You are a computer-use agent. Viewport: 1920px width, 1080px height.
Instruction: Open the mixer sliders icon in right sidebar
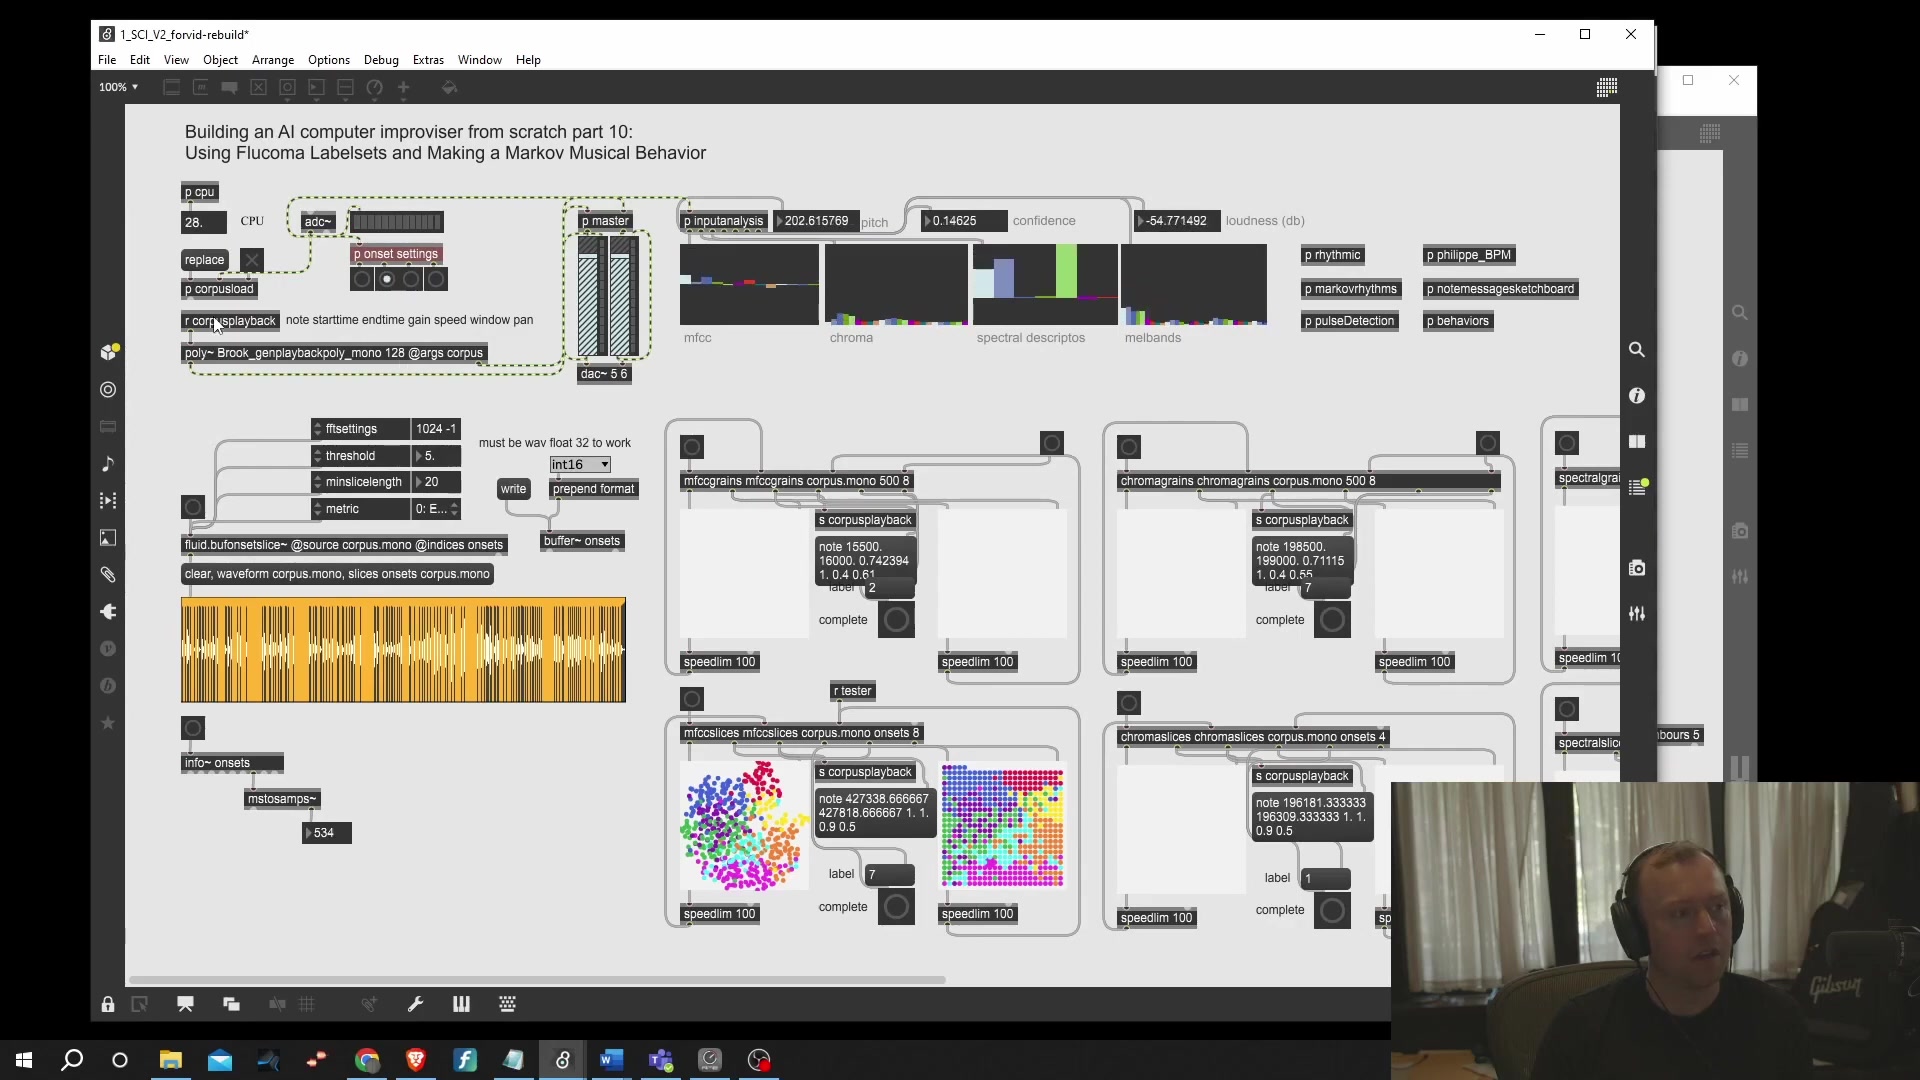point(1637,614)
